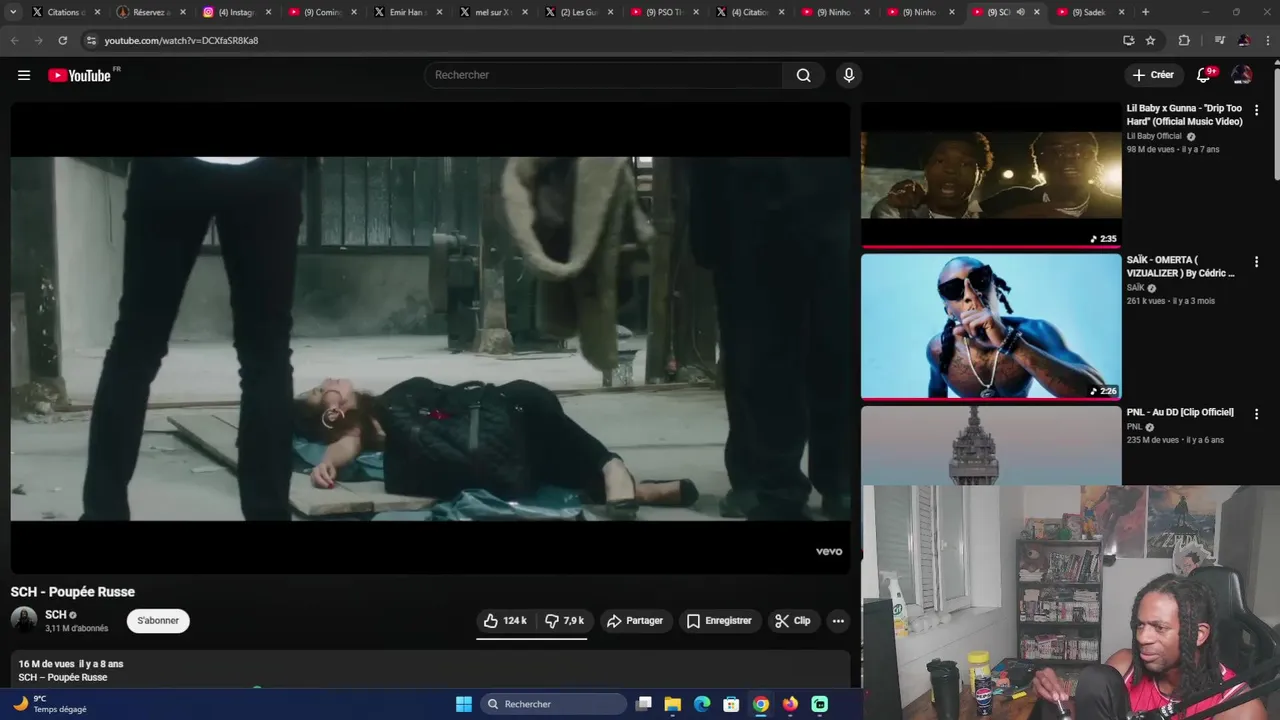Open Chrome profile avatar in toolbar
1280x720 pixels.
1244,40
